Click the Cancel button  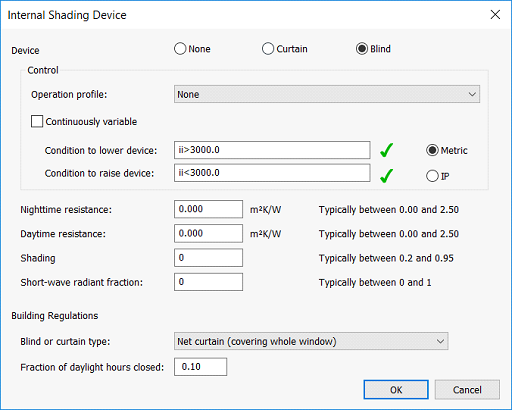[x=467, y=390]
